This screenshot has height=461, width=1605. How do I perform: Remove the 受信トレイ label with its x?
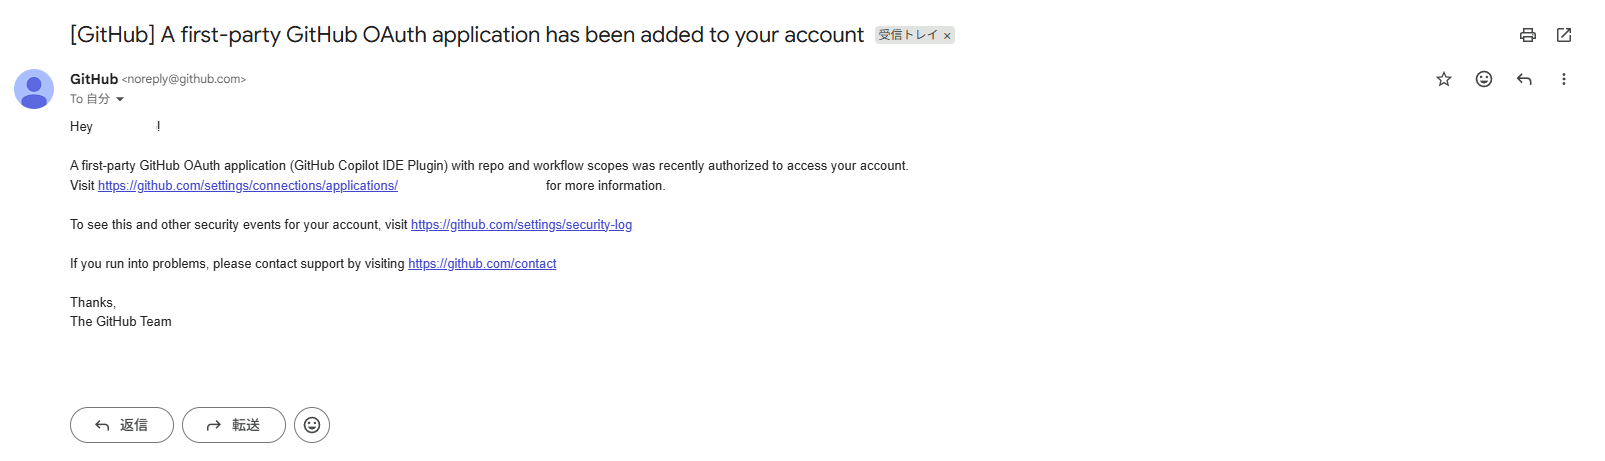click(947, 36)
